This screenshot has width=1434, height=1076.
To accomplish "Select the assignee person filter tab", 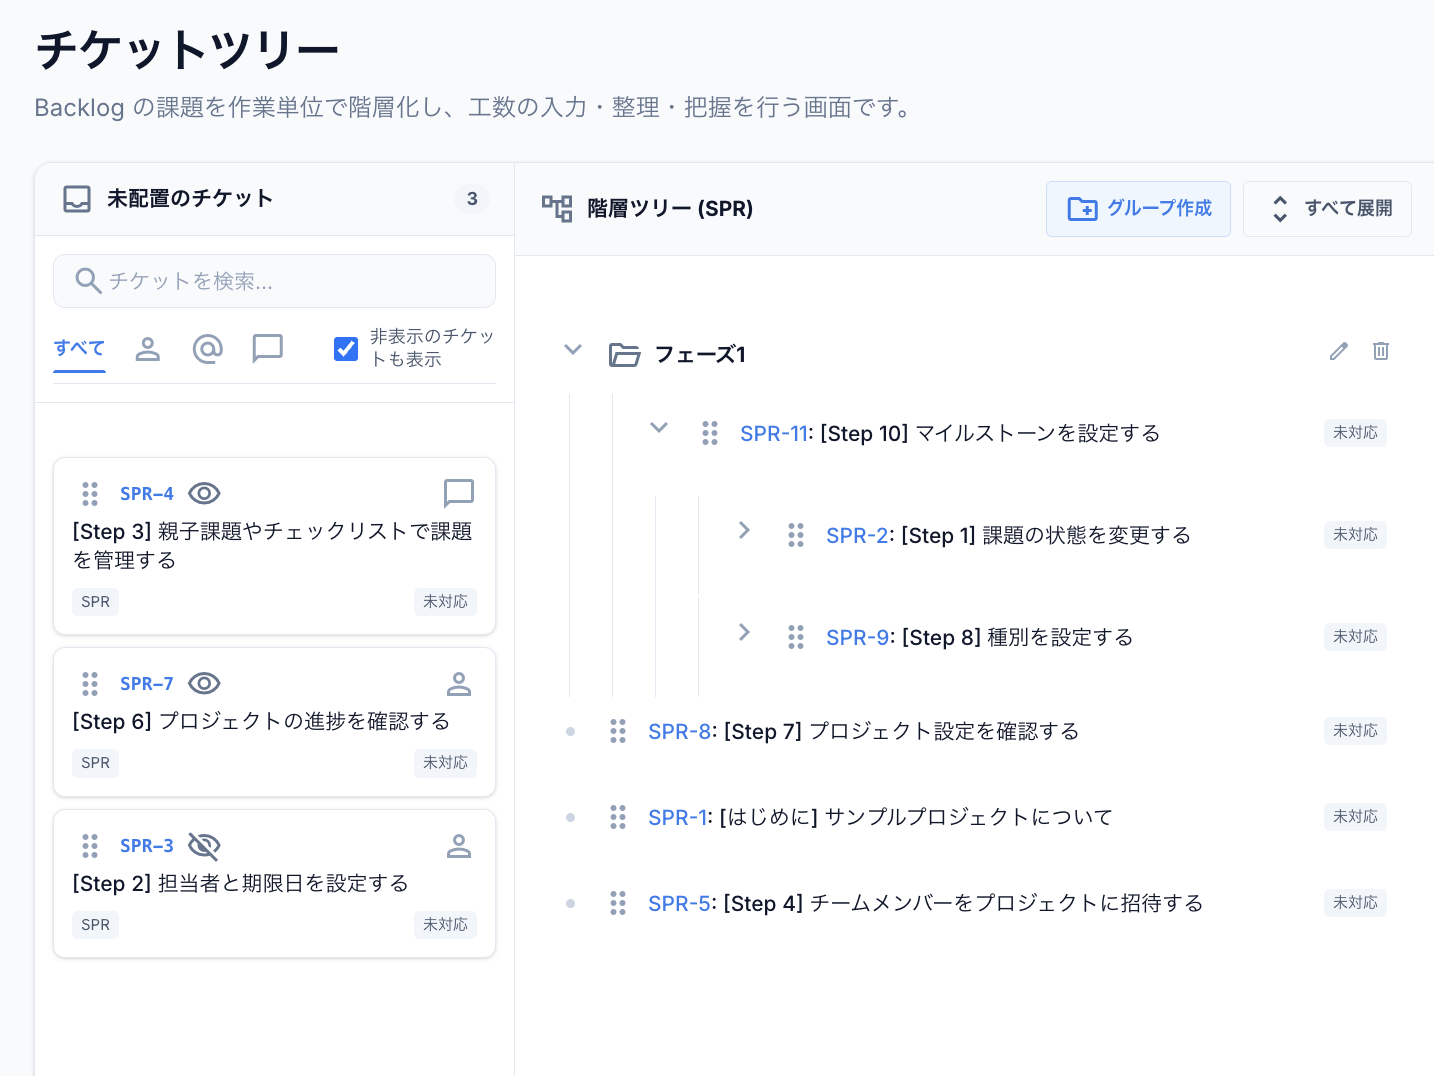I will [147, 348].
